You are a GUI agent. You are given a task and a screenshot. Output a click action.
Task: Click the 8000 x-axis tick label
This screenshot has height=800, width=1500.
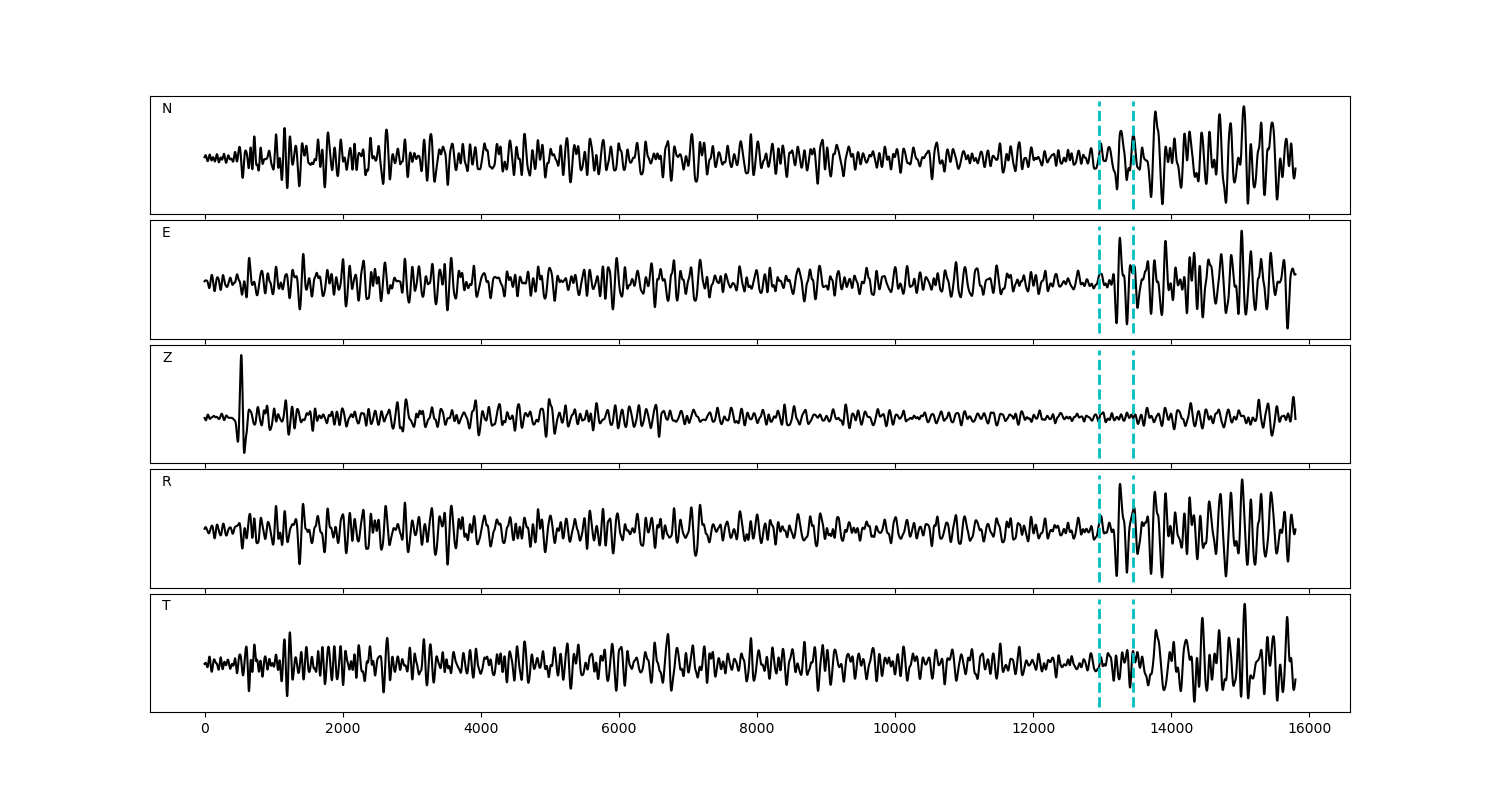(x=757, y=729)
